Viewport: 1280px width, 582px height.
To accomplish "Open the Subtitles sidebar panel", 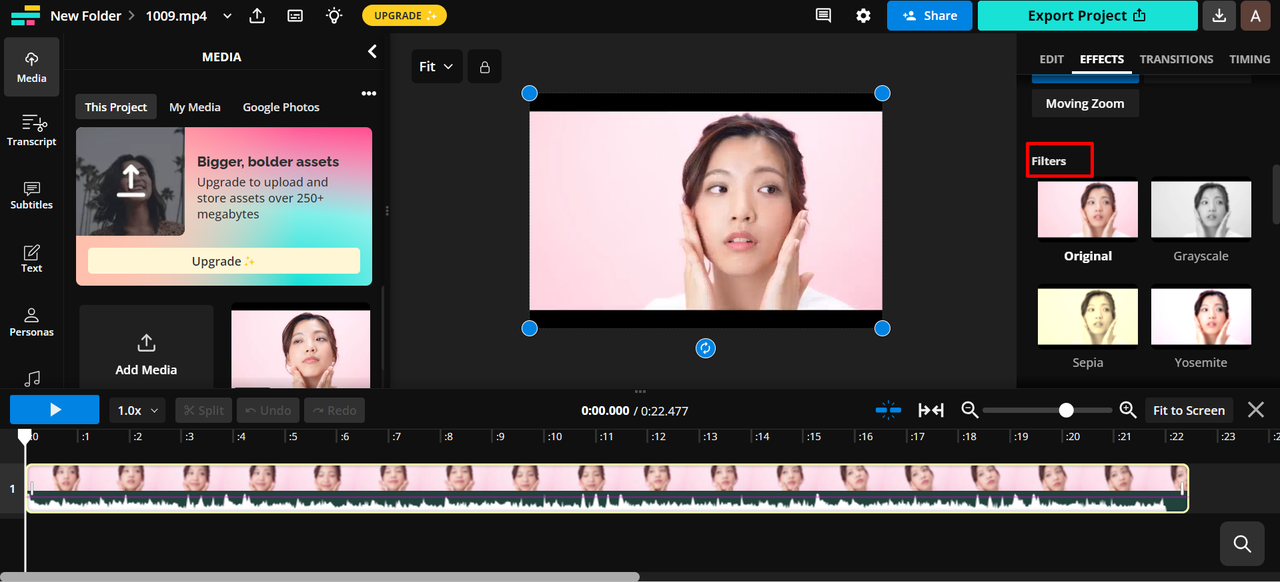I will [31, 195].
